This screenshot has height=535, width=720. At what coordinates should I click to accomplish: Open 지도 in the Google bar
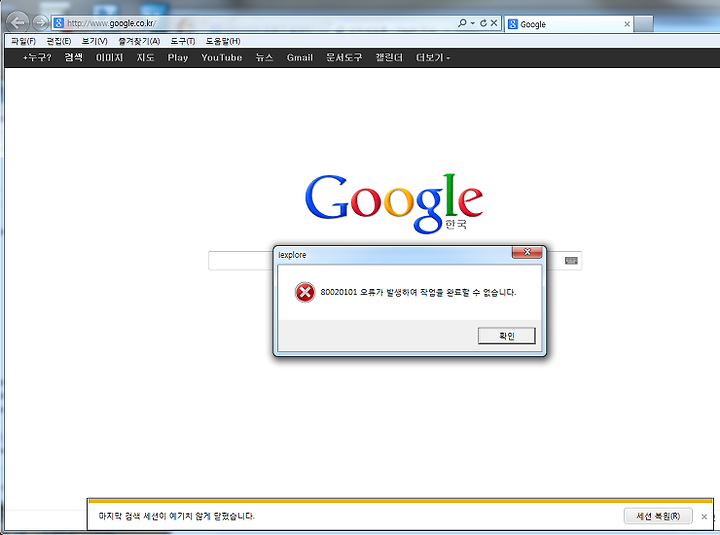tap(145, 57)
